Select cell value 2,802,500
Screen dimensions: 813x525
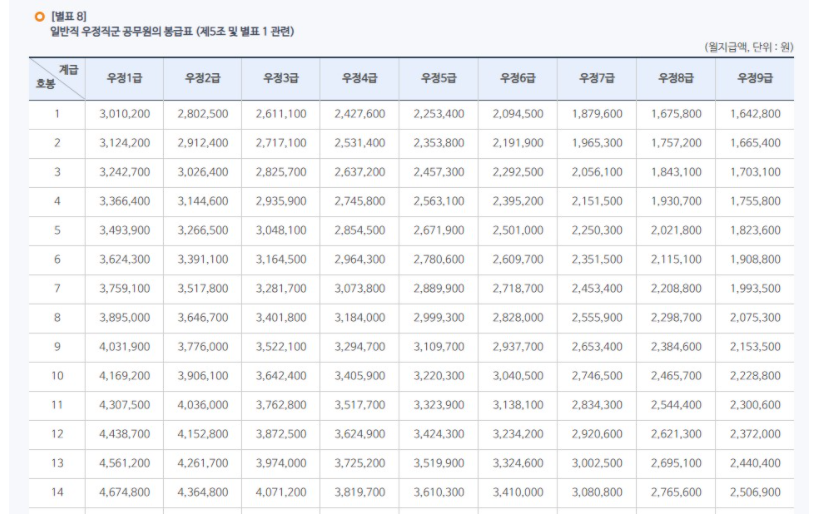pyautogui.click(x=203, y=114)
